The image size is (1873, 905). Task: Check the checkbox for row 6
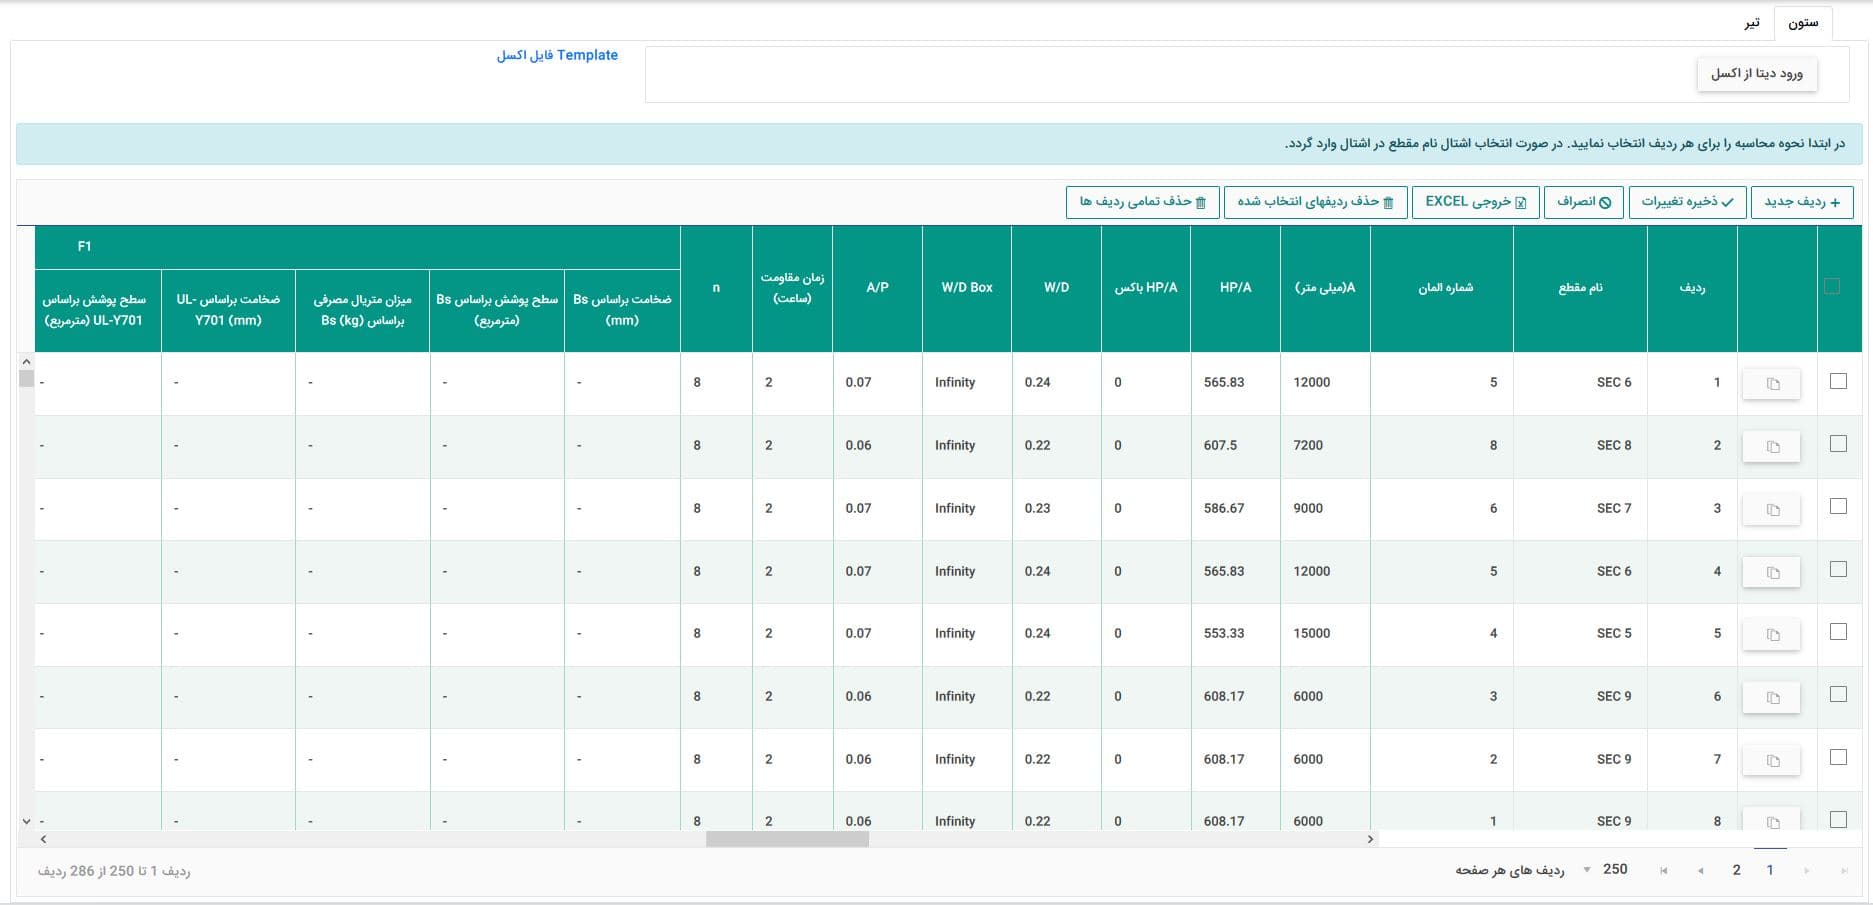[1838, 695]
